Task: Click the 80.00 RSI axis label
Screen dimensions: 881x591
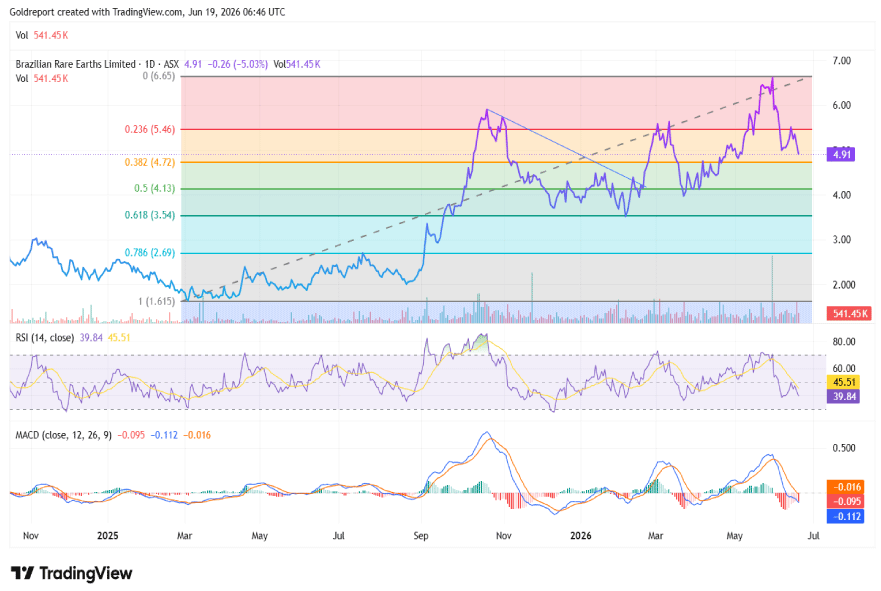Action: [843, 342]
